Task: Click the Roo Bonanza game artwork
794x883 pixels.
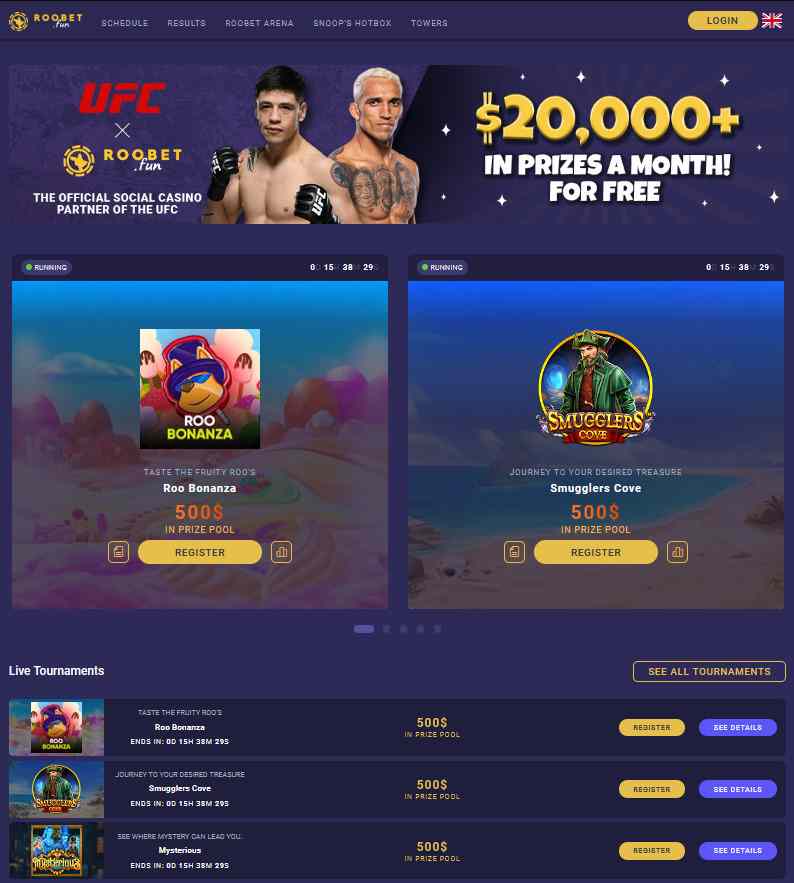Action: point(200,389)
